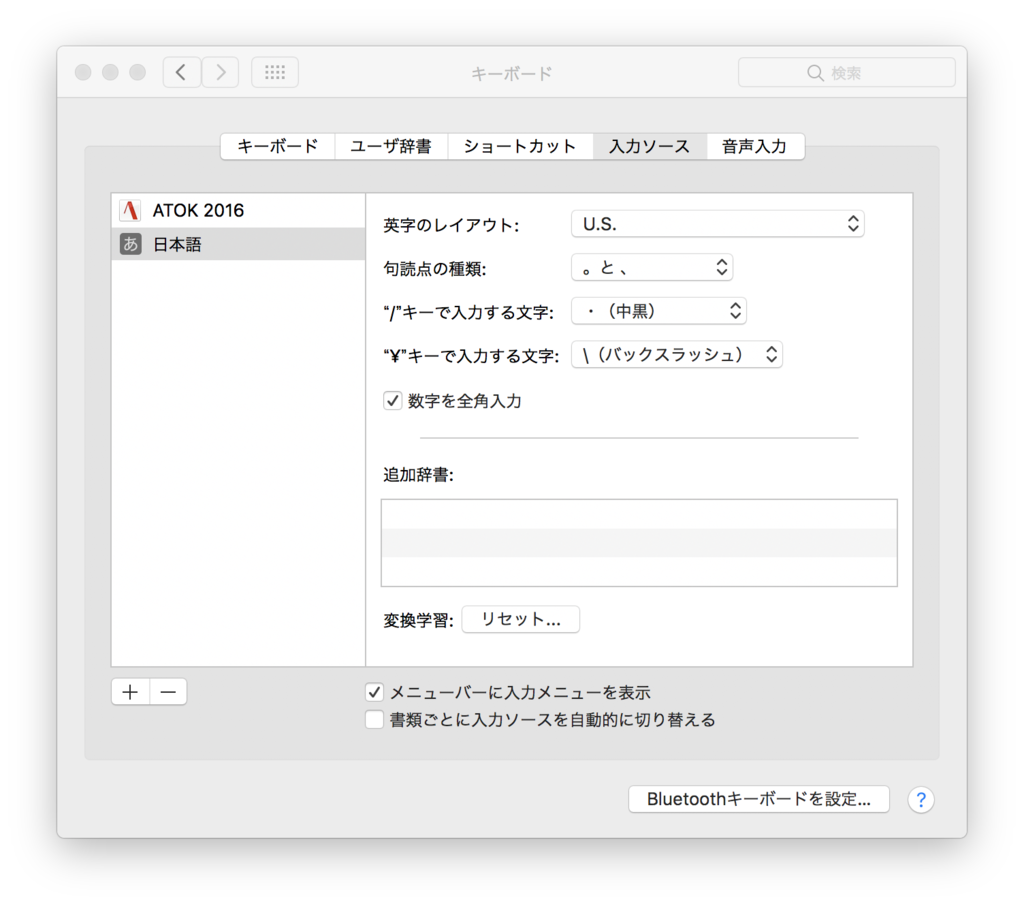Disable 数字を全角入力 checkbox
Viewport: 1024px width, 906px height.
392,400
